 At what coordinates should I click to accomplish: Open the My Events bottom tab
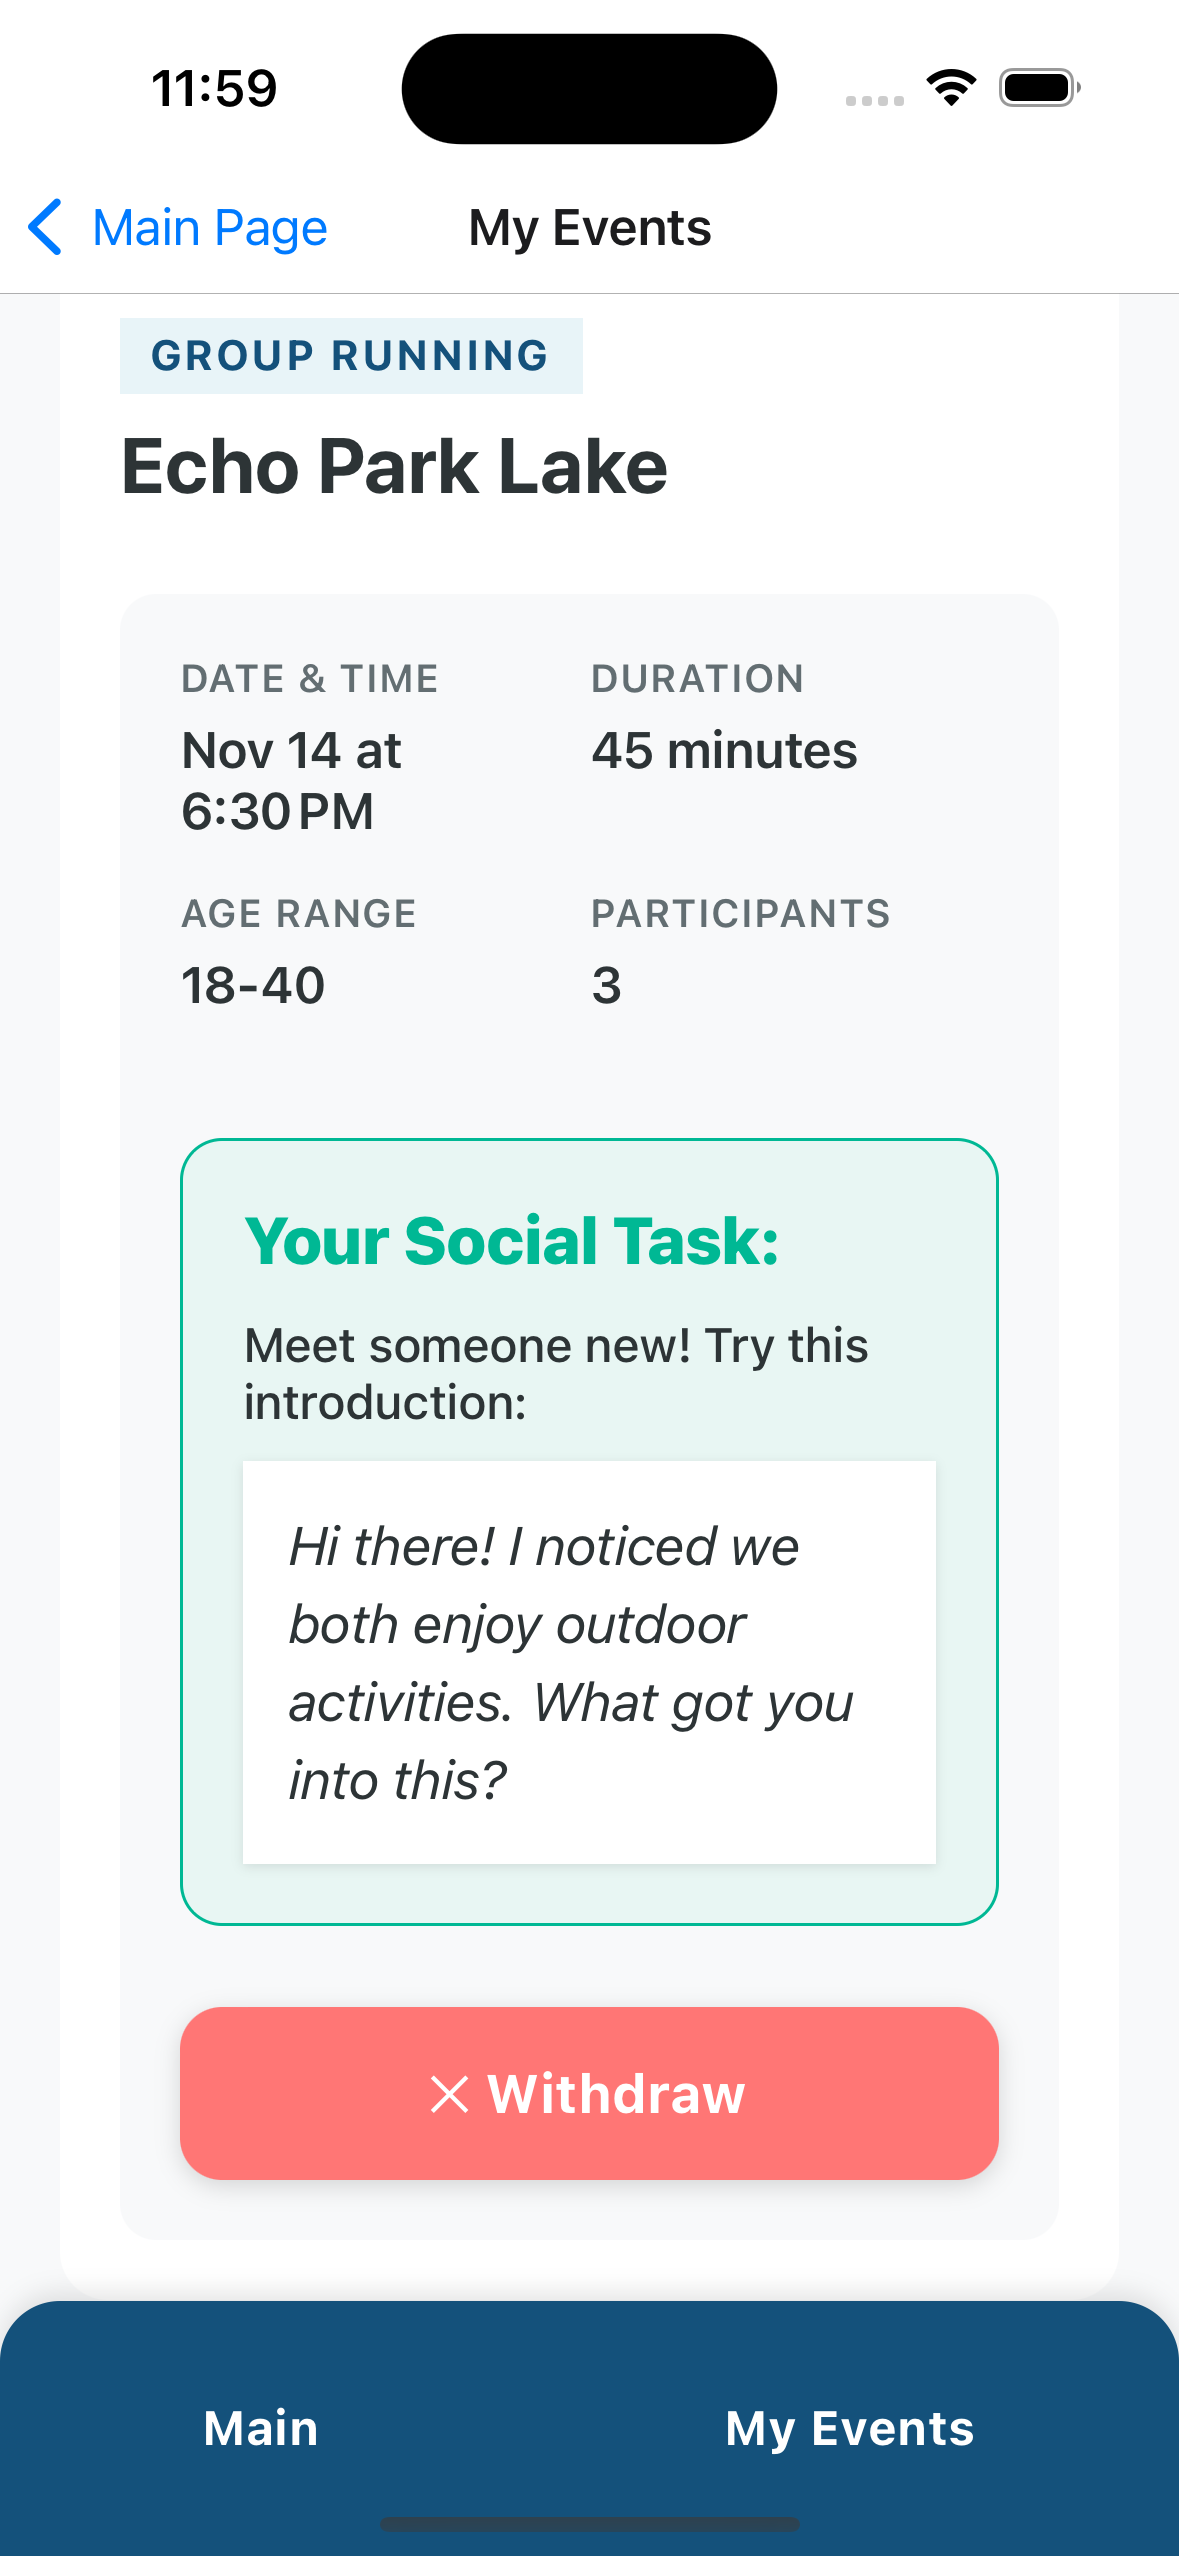click(849, 2428)
